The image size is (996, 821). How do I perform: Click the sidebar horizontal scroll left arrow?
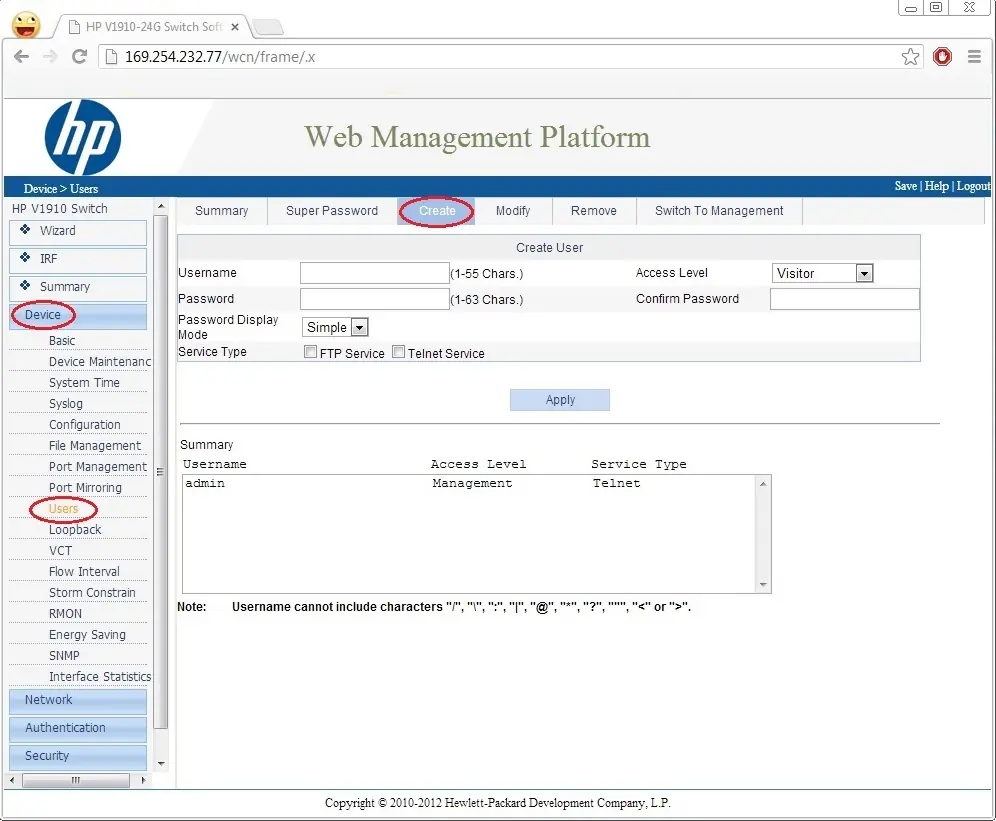pos(12,780)
